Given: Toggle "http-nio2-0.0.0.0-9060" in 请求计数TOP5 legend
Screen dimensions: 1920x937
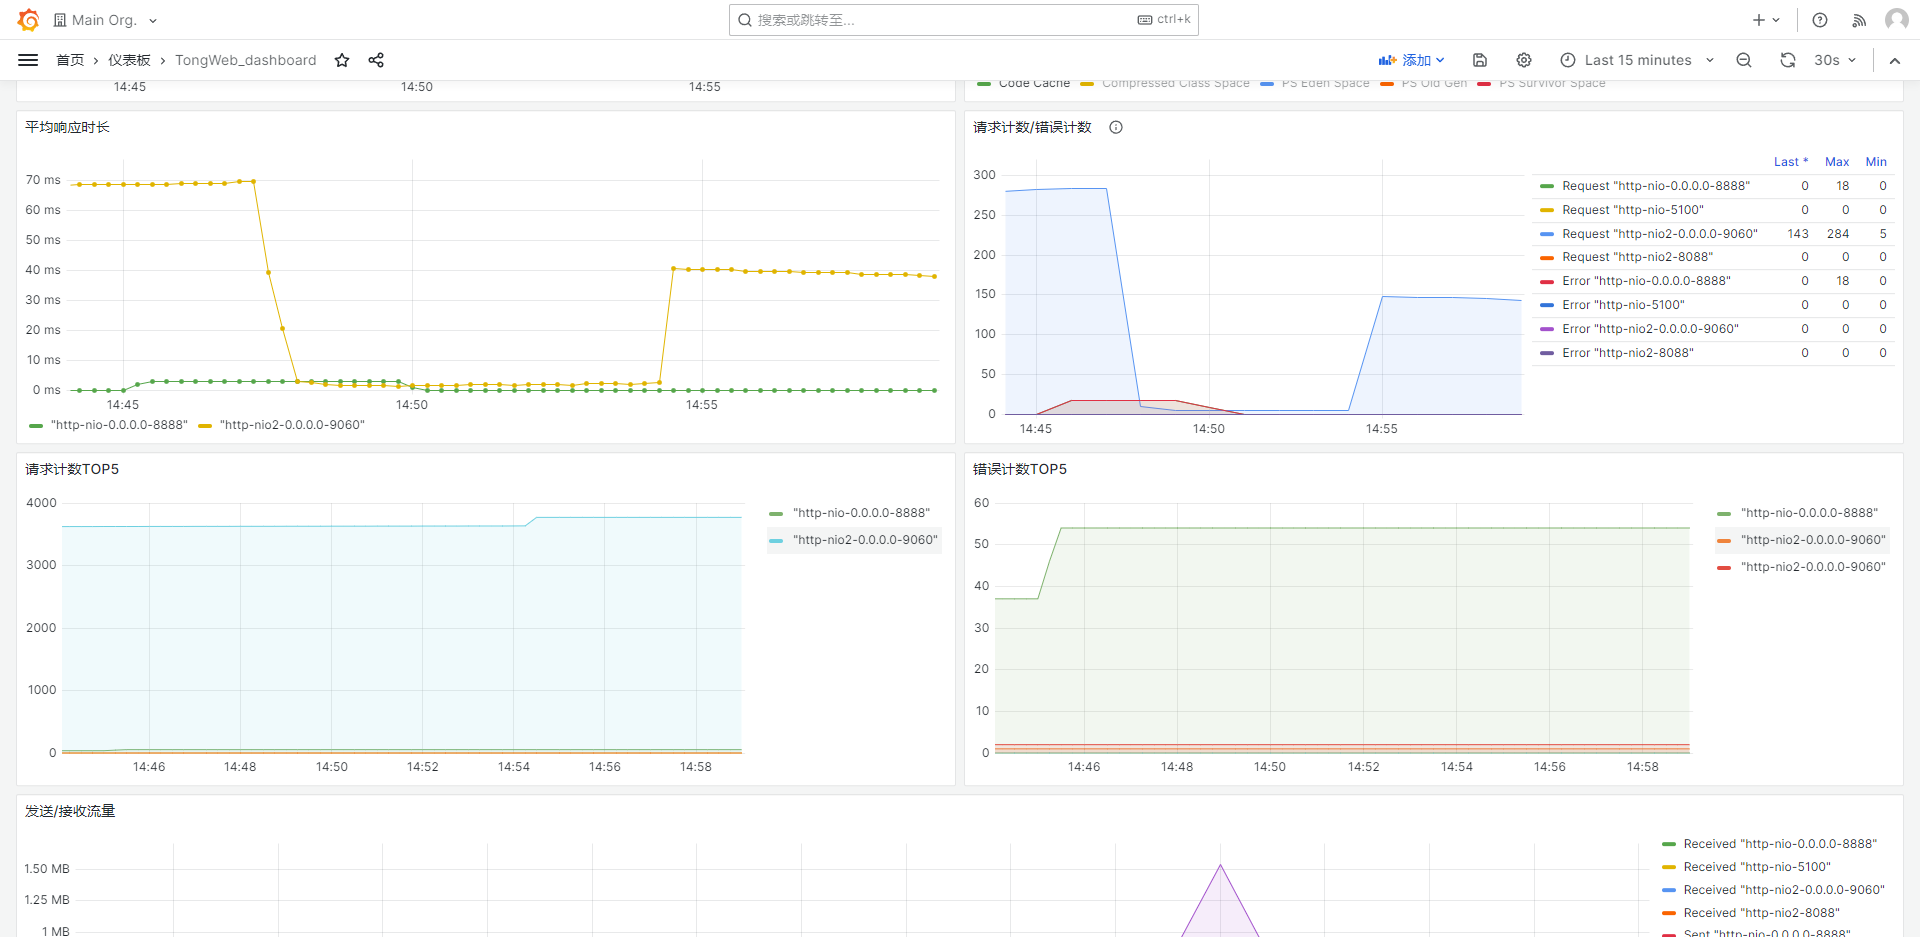Looking at the screenshot, I should pyautogui.click(x=865, y=540).
